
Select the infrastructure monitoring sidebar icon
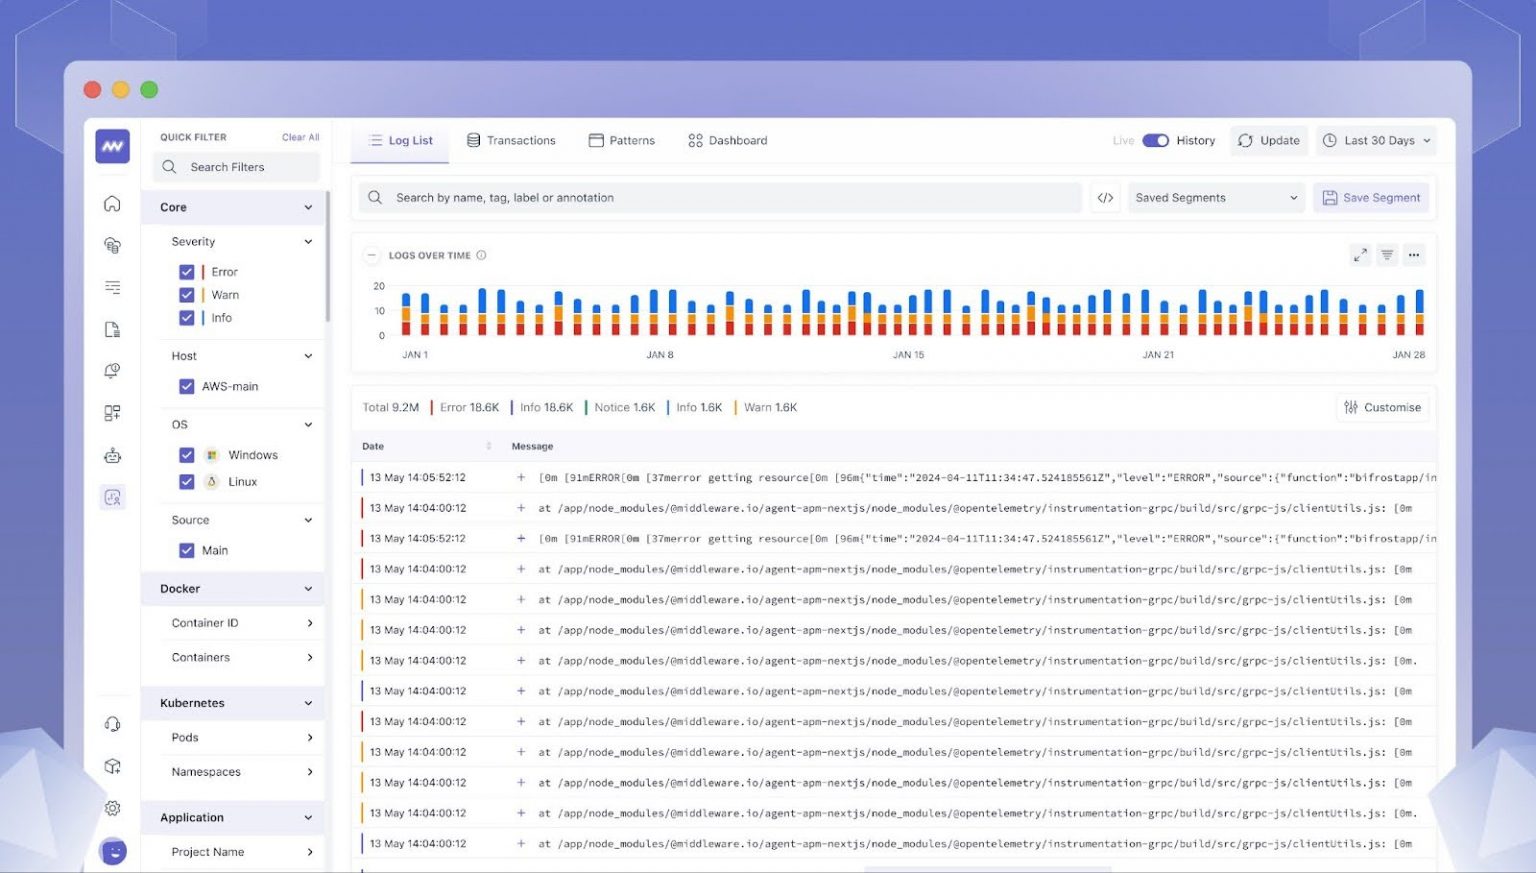(112, 245)
